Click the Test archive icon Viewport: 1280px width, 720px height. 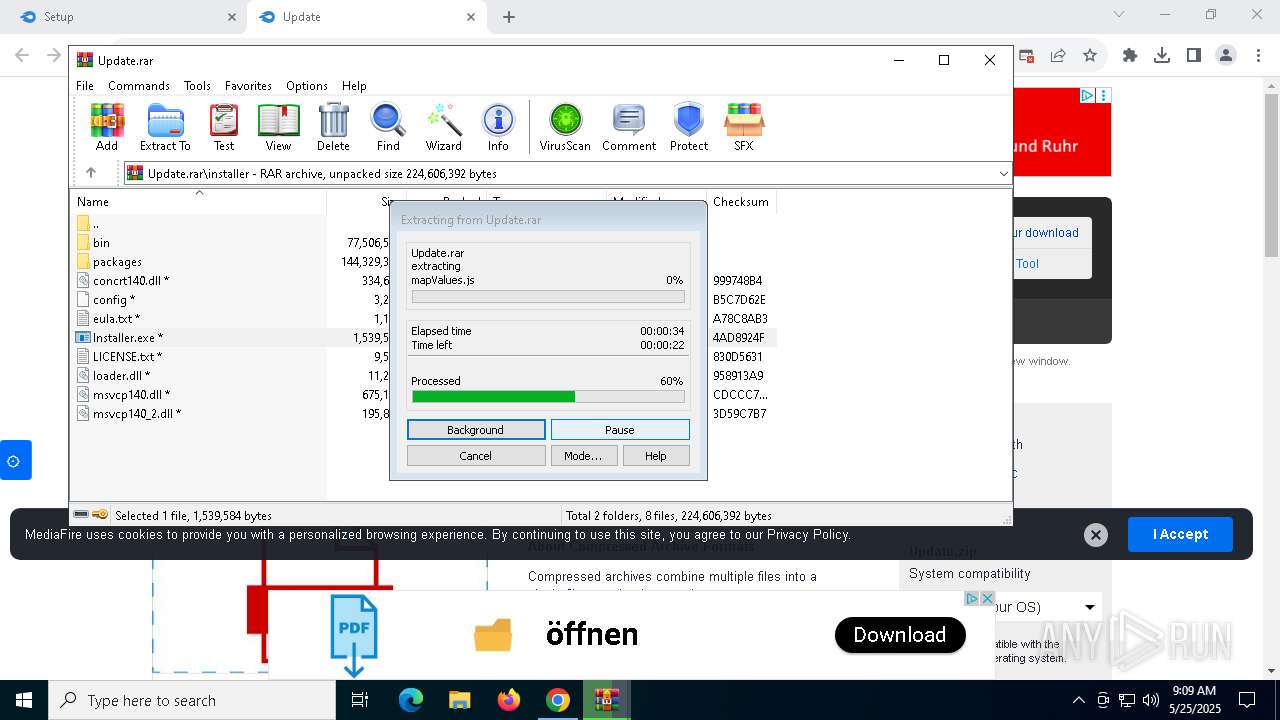tap(224, 127)
